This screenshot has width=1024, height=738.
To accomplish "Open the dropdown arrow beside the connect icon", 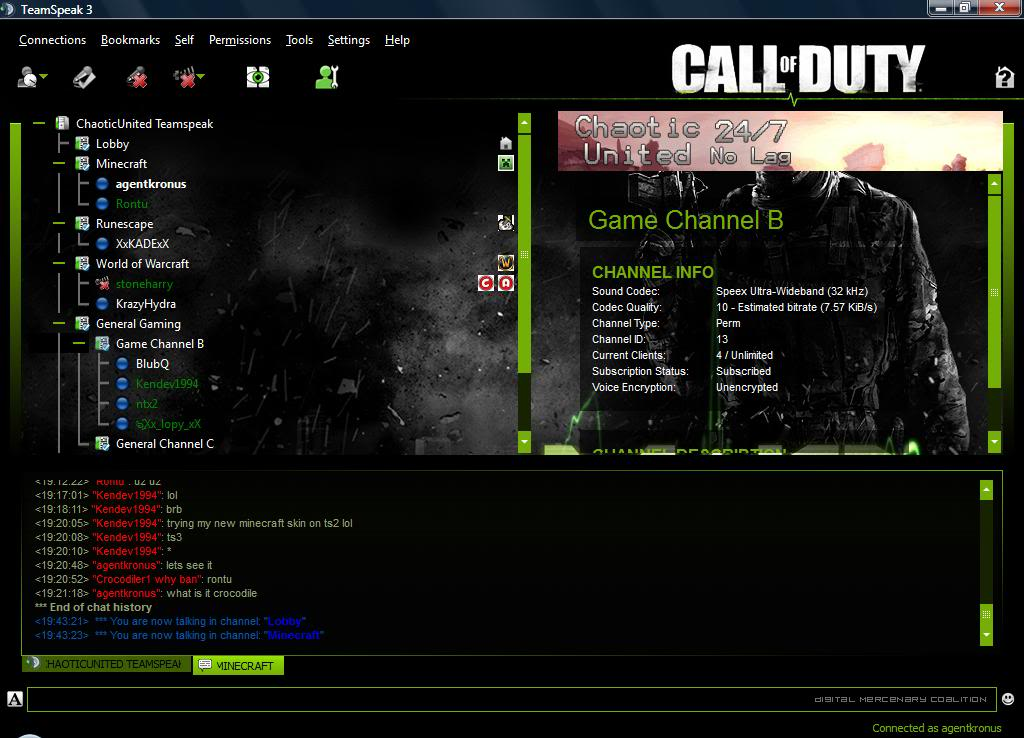I will (x=44, y=77).
